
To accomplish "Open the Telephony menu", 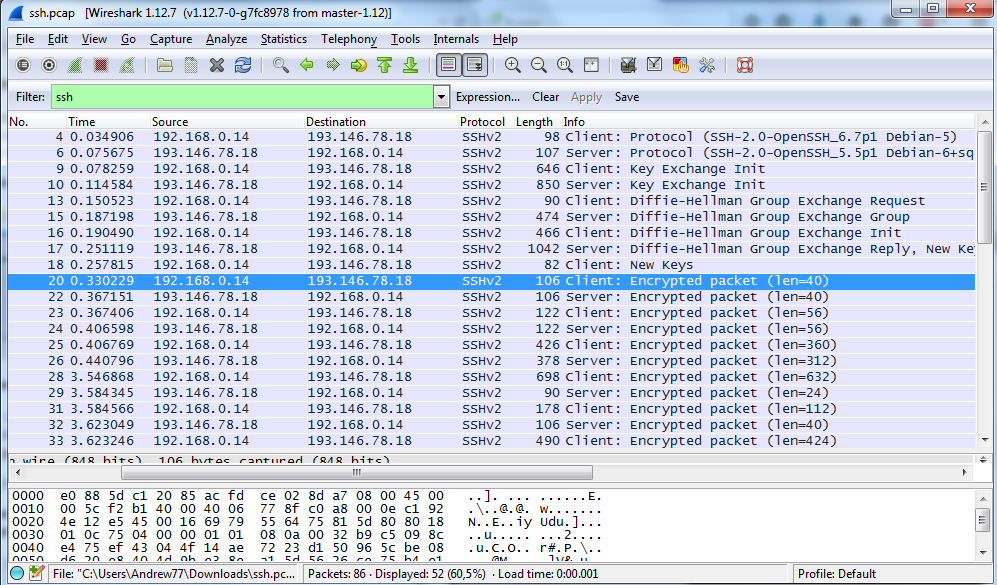I will [349, 39].
